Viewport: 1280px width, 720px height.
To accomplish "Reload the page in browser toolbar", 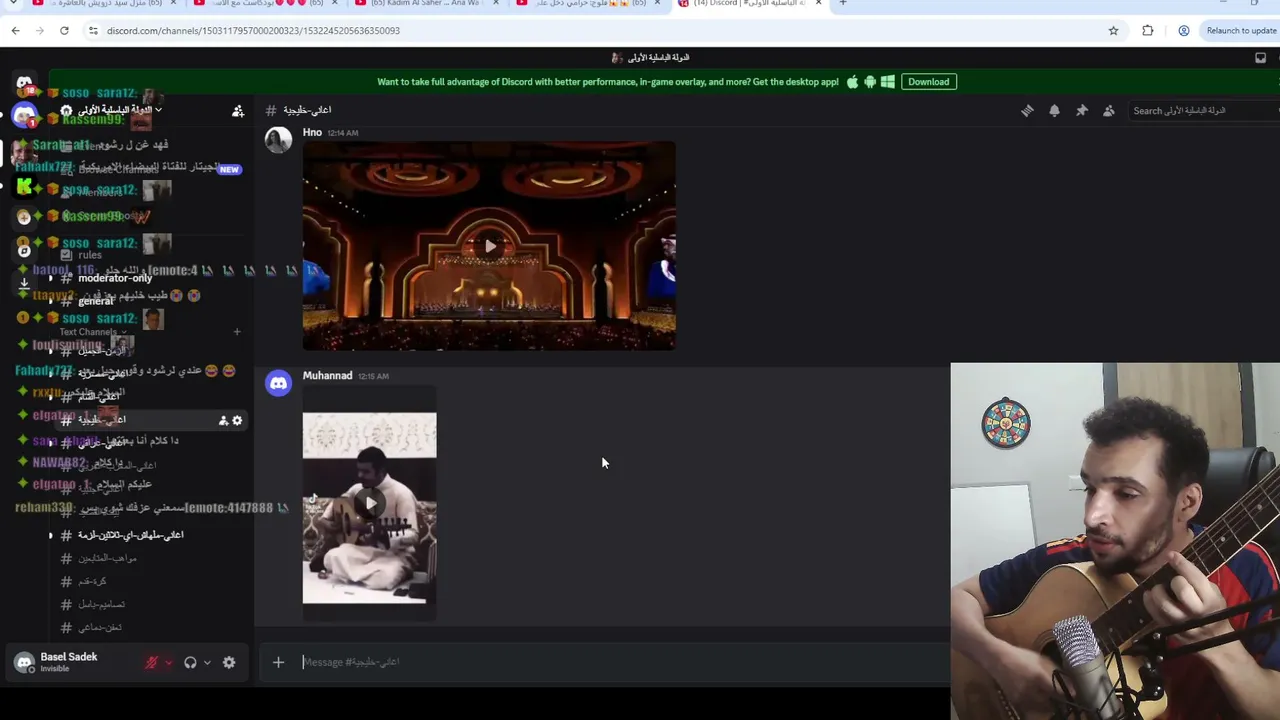I will (x=64, y=31).
